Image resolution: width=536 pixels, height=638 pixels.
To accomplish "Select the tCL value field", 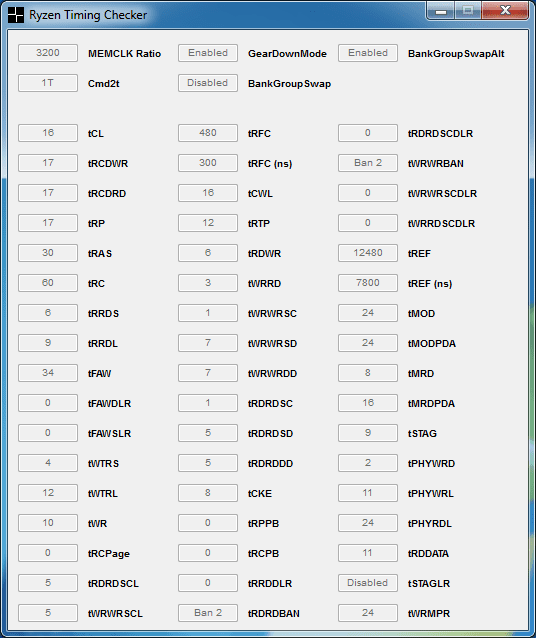I will 48,133.
